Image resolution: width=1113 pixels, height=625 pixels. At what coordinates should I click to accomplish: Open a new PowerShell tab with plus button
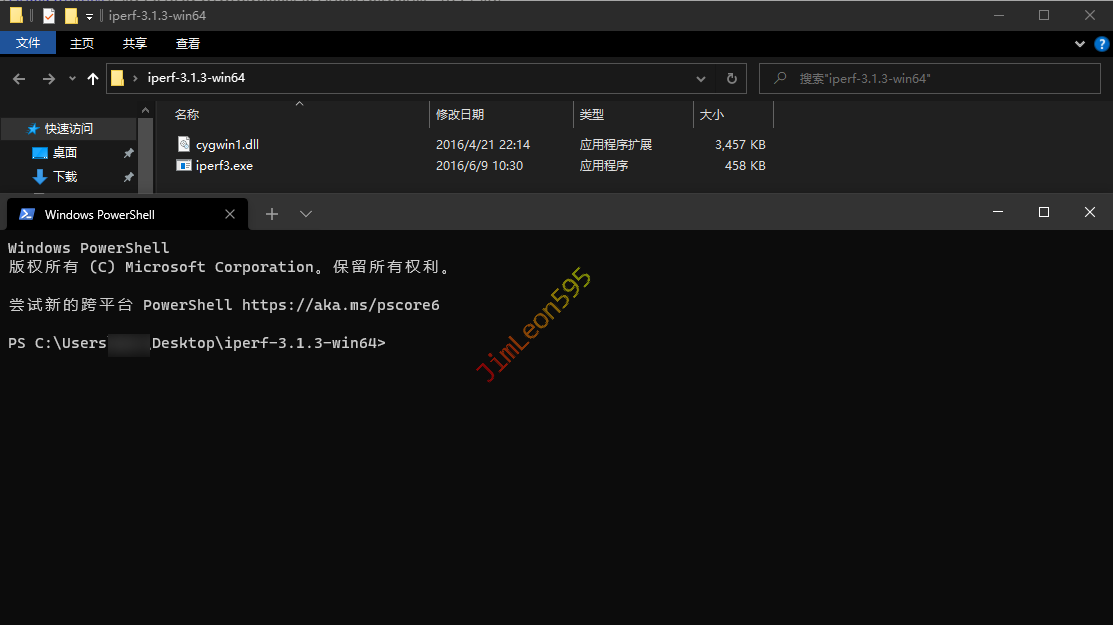pos(271,214)
